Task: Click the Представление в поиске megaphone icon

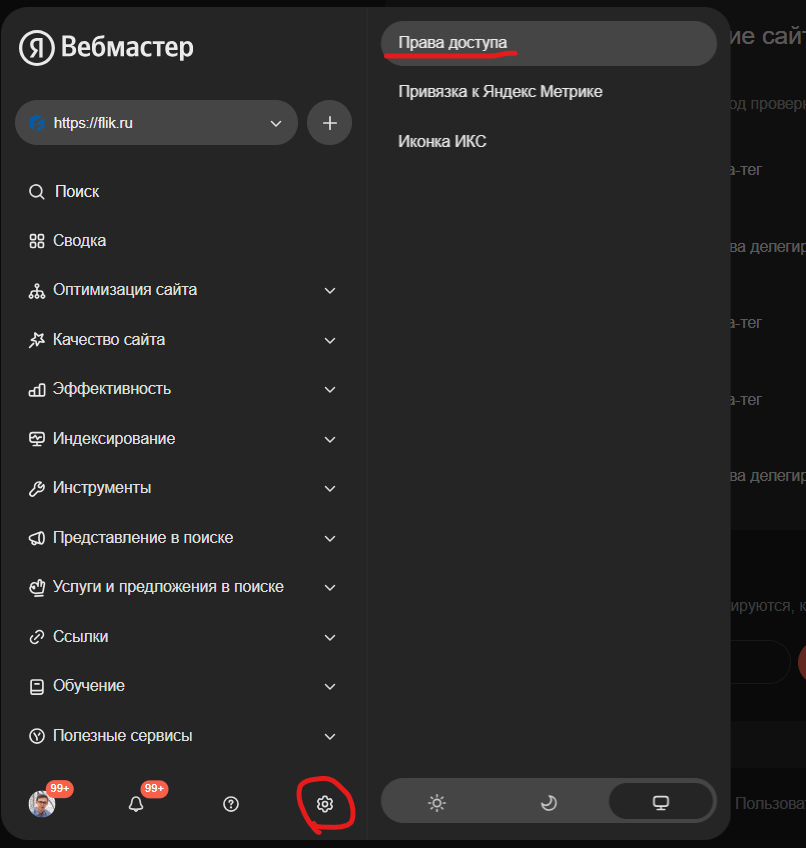Action: (x=37, y=538)
